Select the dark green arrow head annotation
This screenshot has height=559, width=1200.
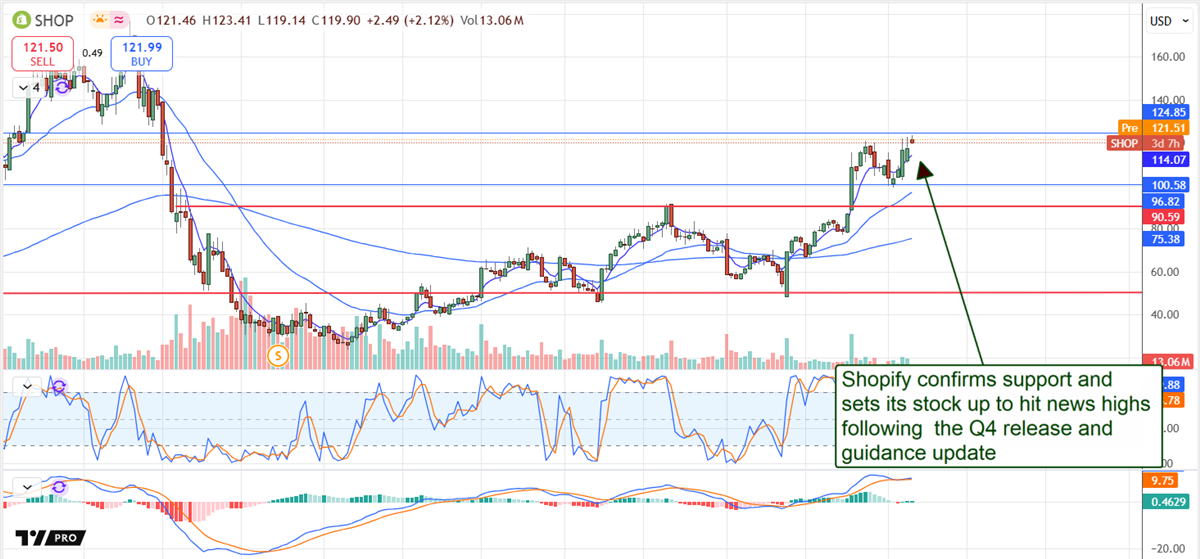tap(924, 166)
